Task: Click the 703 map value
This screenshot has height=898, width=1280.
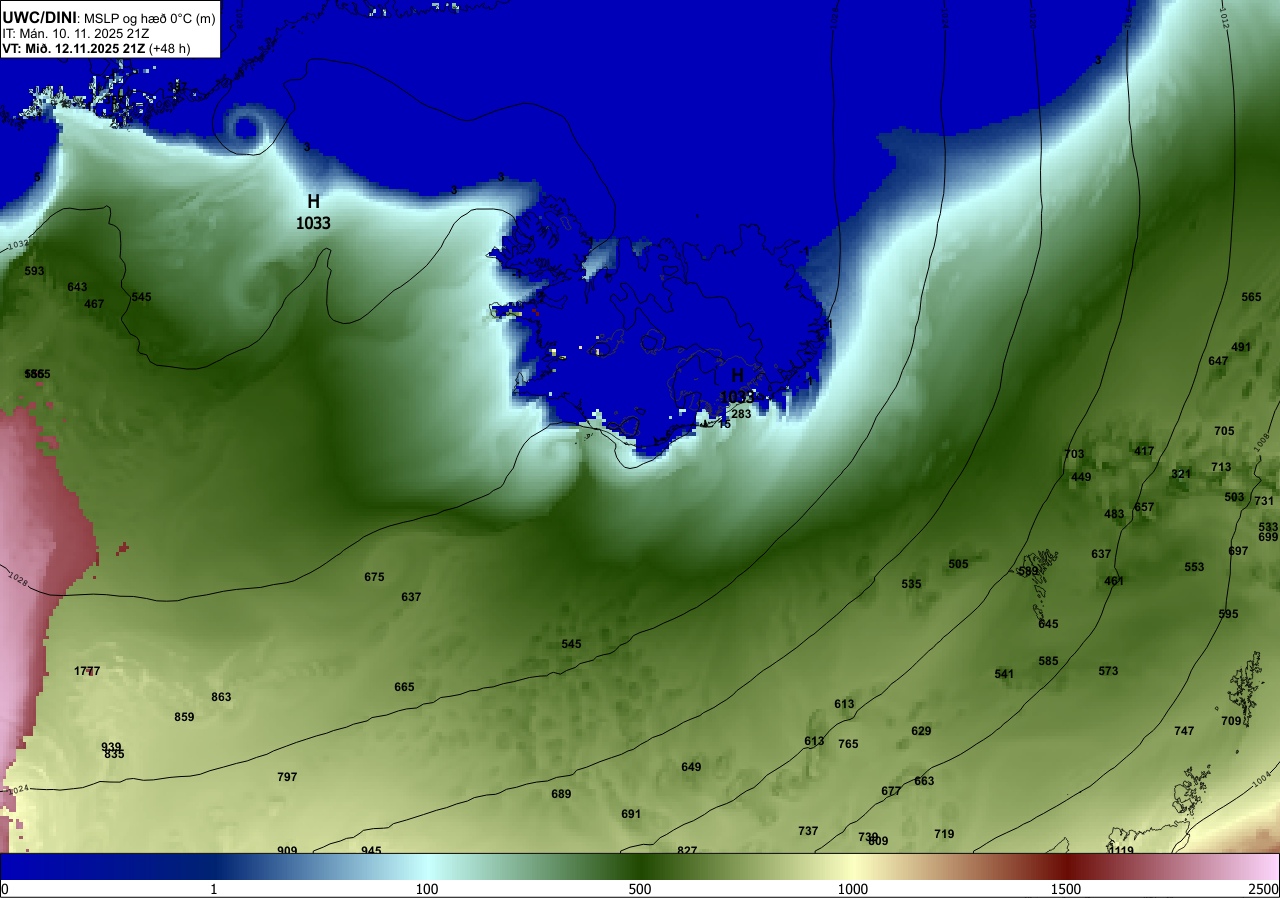Action: (x=1074, y=454)
